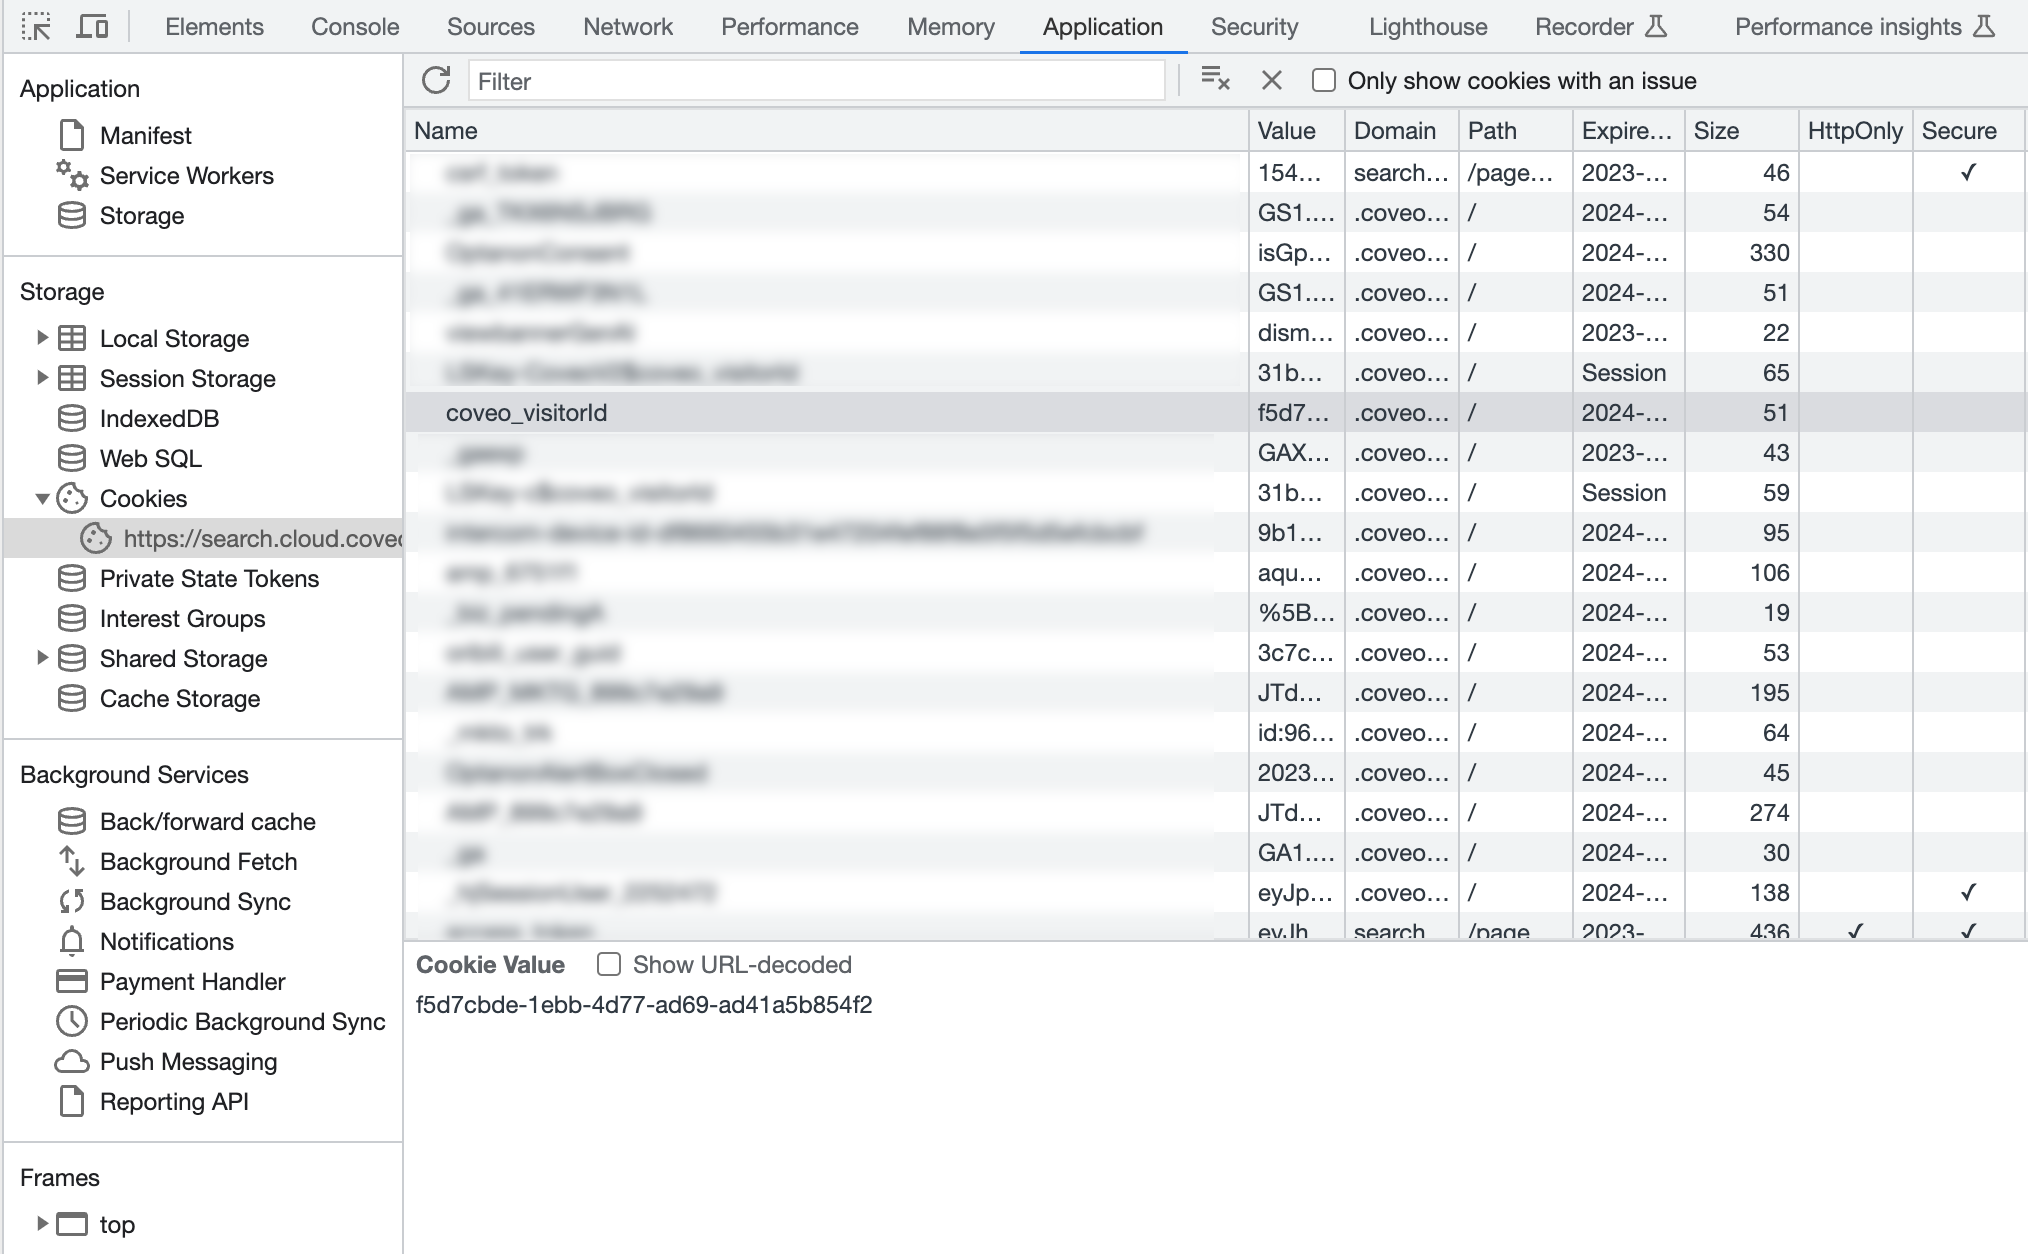Expand the top frame node

pos(41,1223)
